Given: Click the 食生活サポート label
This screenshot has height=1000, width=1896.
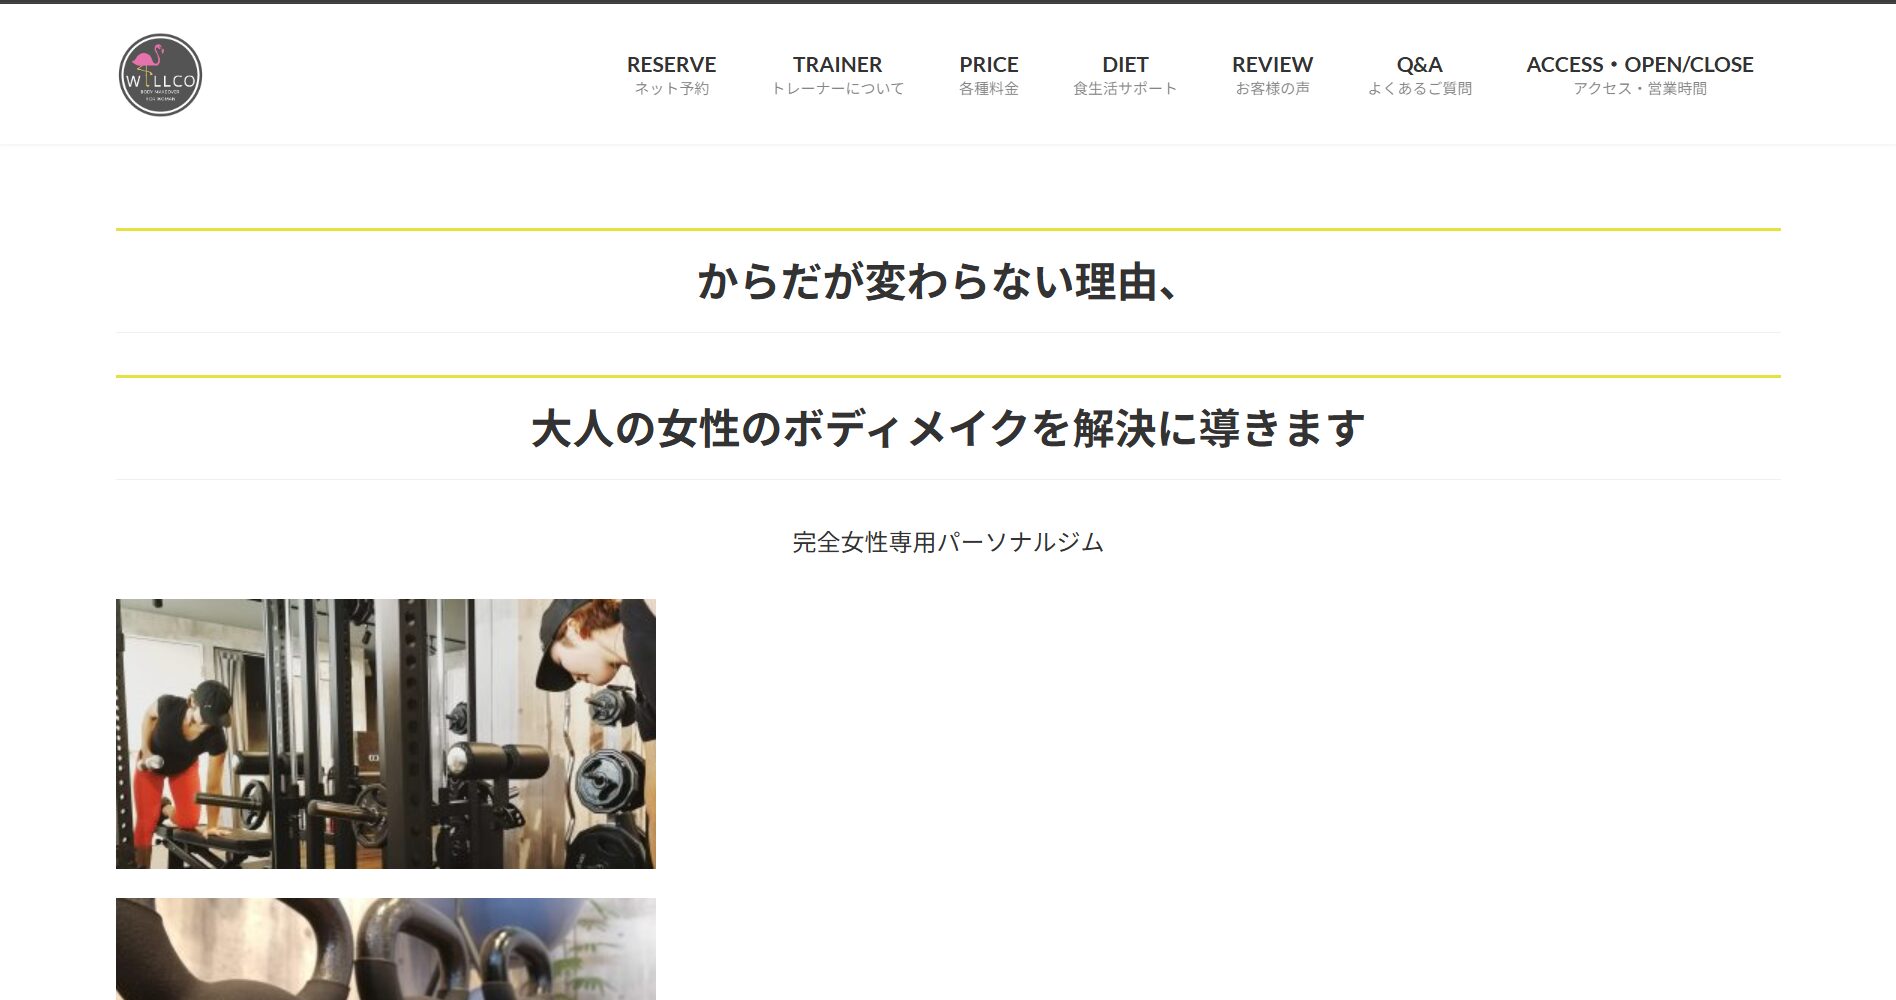Looking at the screenshot, I should coord(1125,89).
